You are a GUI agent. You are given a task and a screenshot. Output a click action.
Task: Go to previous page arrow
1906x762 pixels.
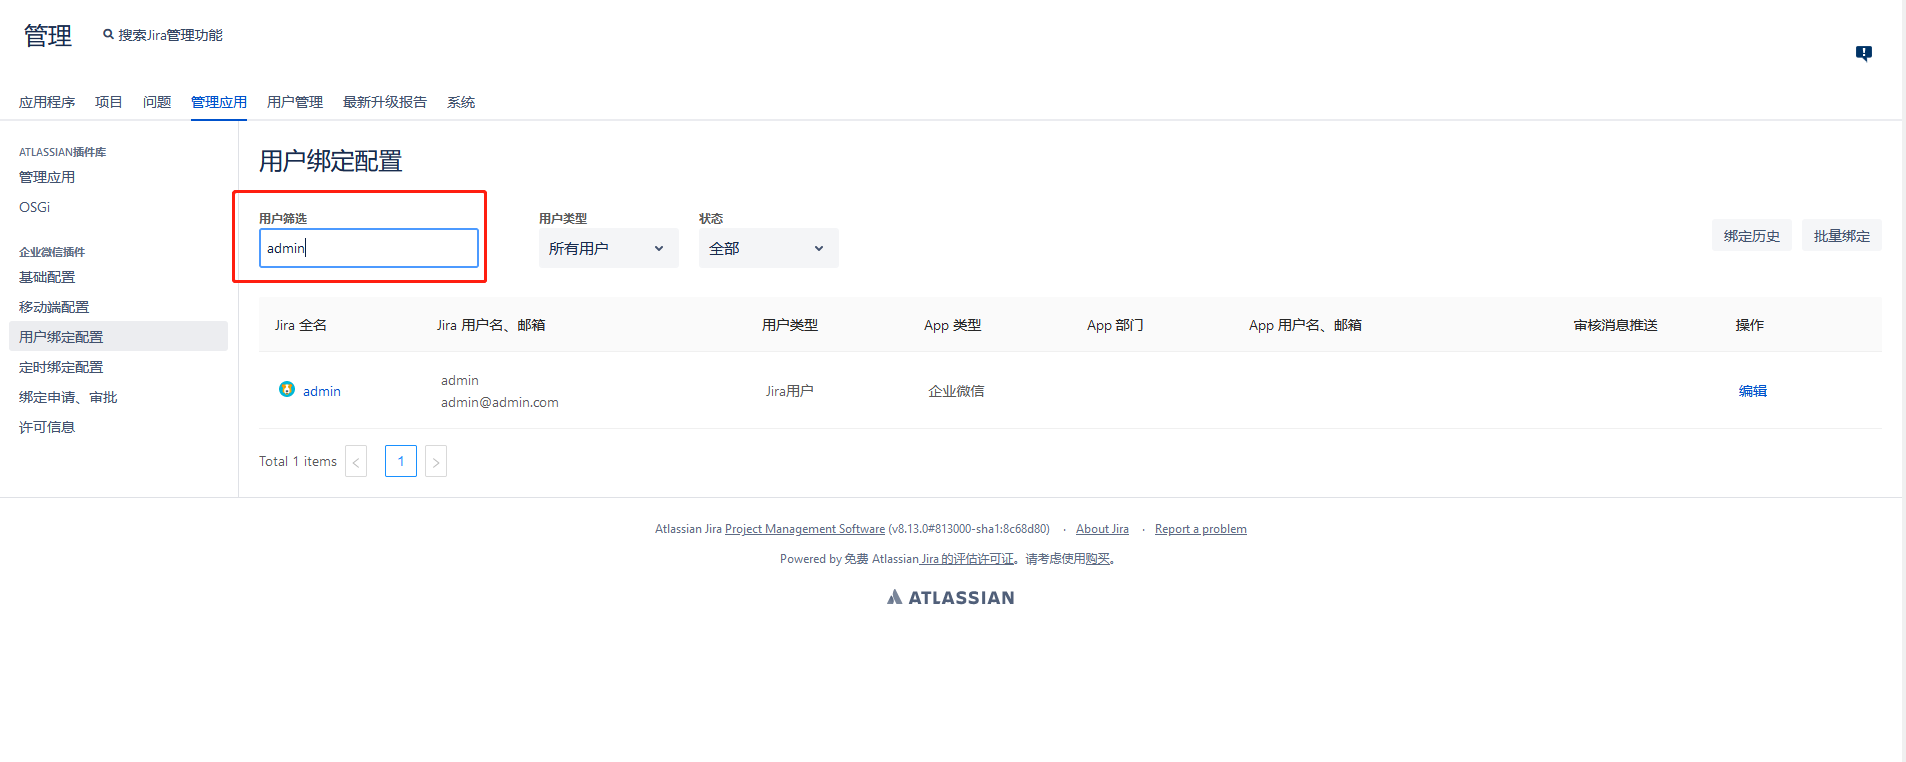[356, 462]
